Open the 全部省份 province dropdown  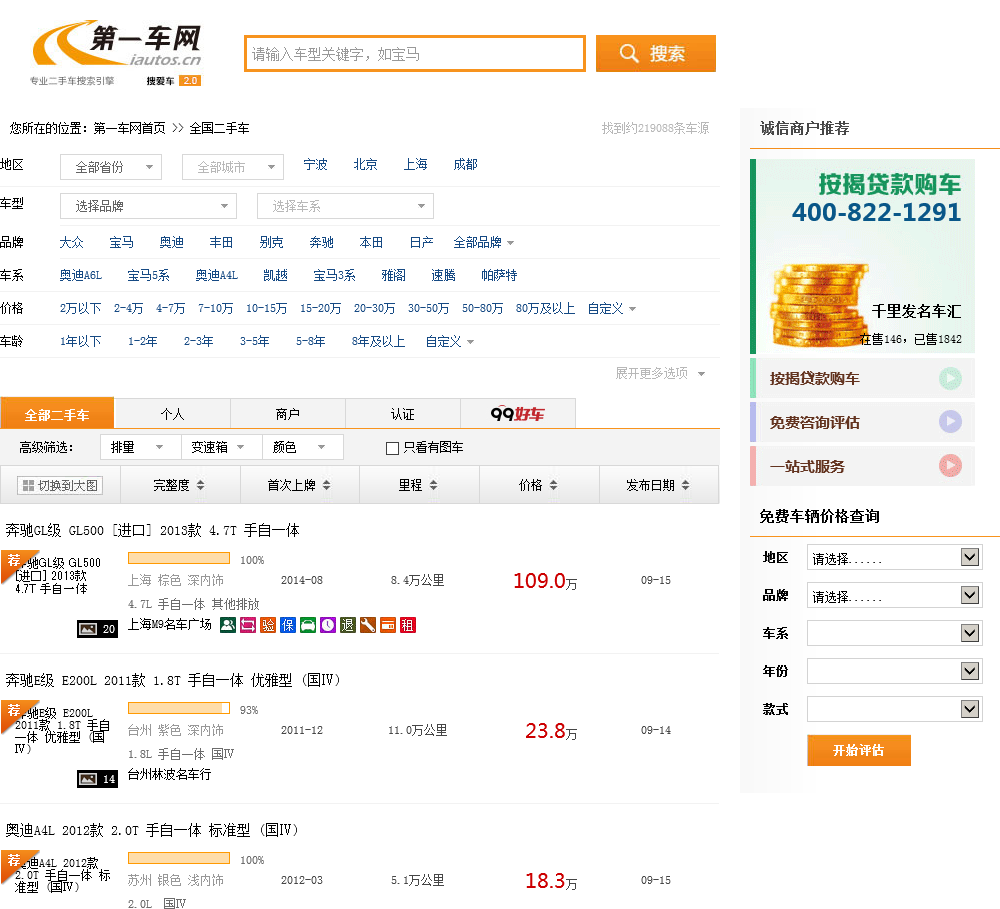click(x=111, y=167)
